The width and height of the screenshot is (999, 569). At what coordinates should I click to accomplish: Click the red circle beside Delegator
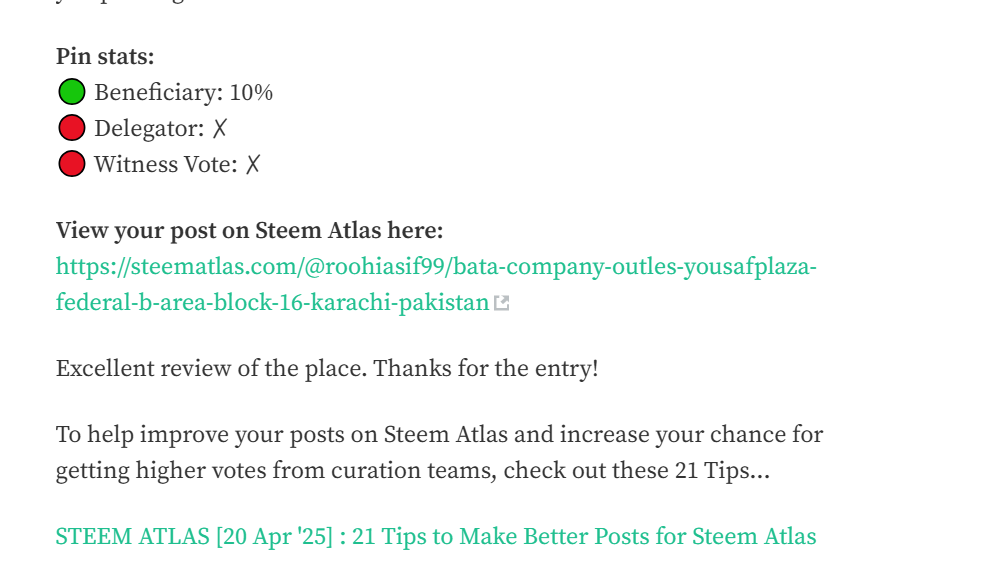(x=71, y=128)
